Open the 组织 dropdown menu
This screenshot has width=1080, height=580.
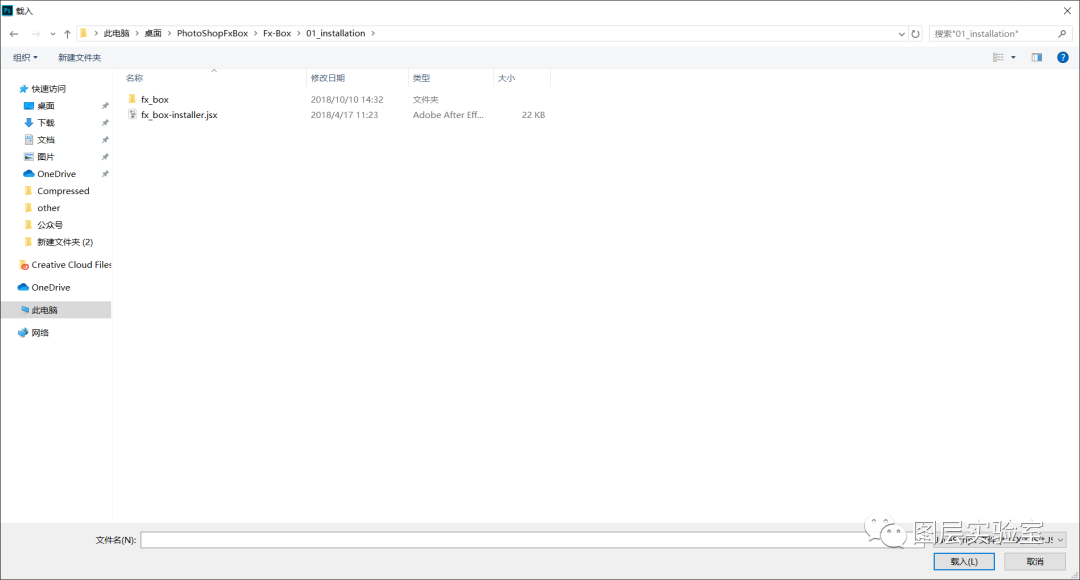point(25,57)
